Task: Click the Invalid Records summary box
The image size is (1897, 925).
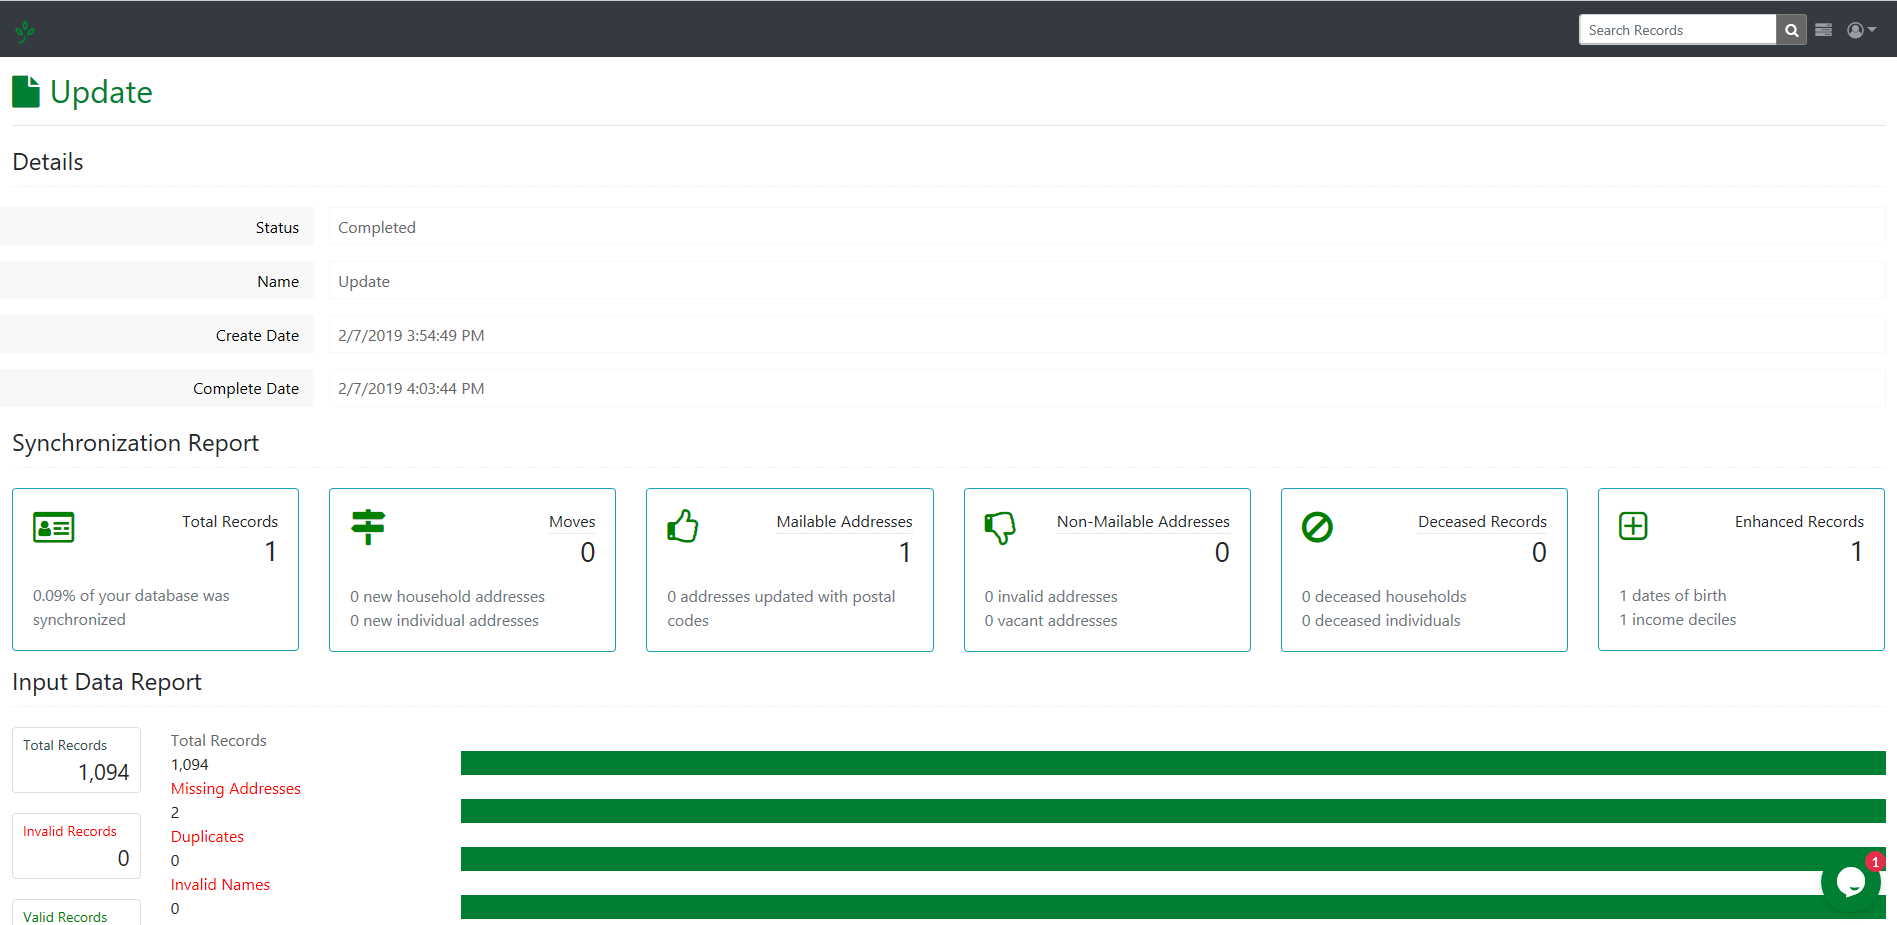Action: [76, 846]
